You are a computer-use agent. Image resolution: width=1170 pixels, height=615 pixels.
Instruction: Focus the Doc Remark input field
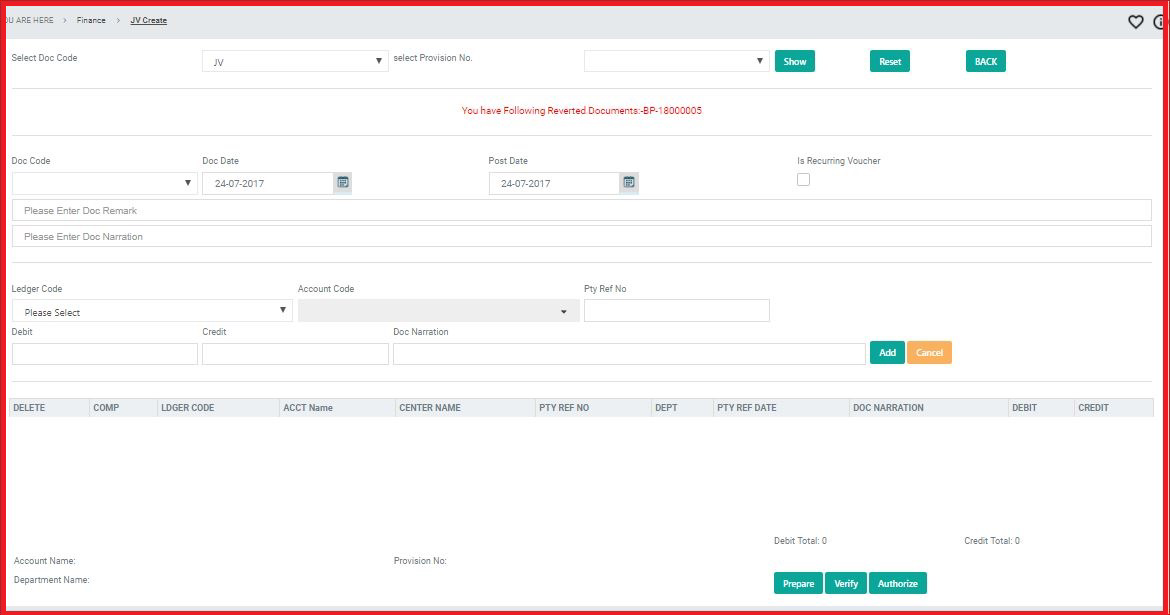(581, 210)
